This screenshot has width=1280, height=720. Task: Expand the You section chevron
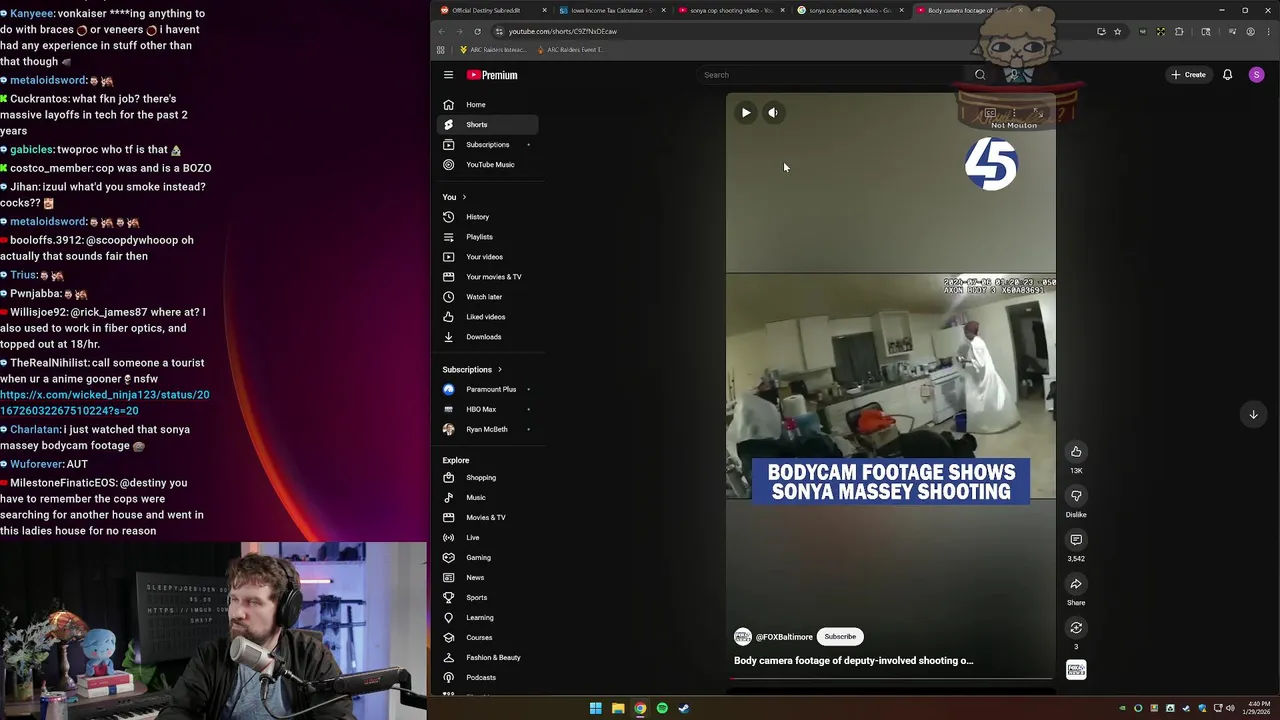pyautogui.click(x=464, y=197)
